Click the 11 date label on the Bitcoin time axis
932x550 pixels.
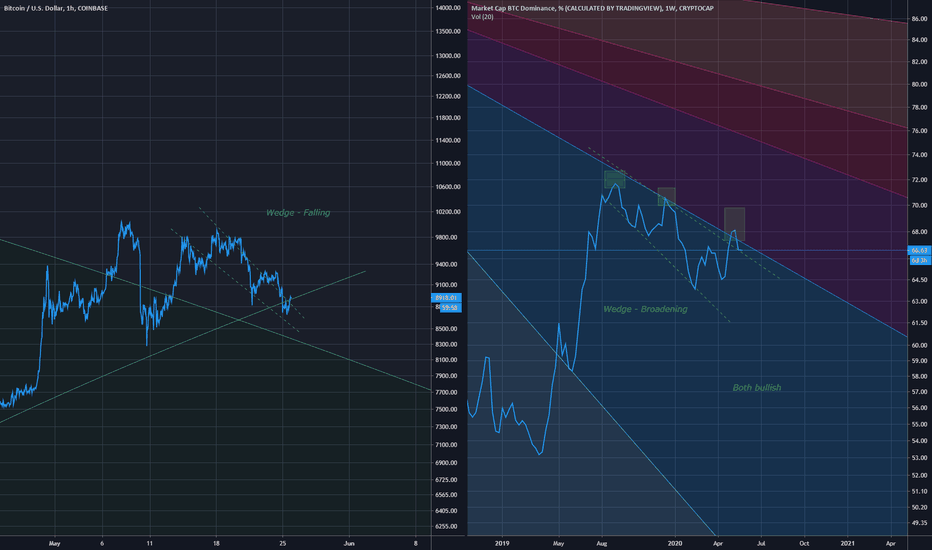(x=150, y=543)
